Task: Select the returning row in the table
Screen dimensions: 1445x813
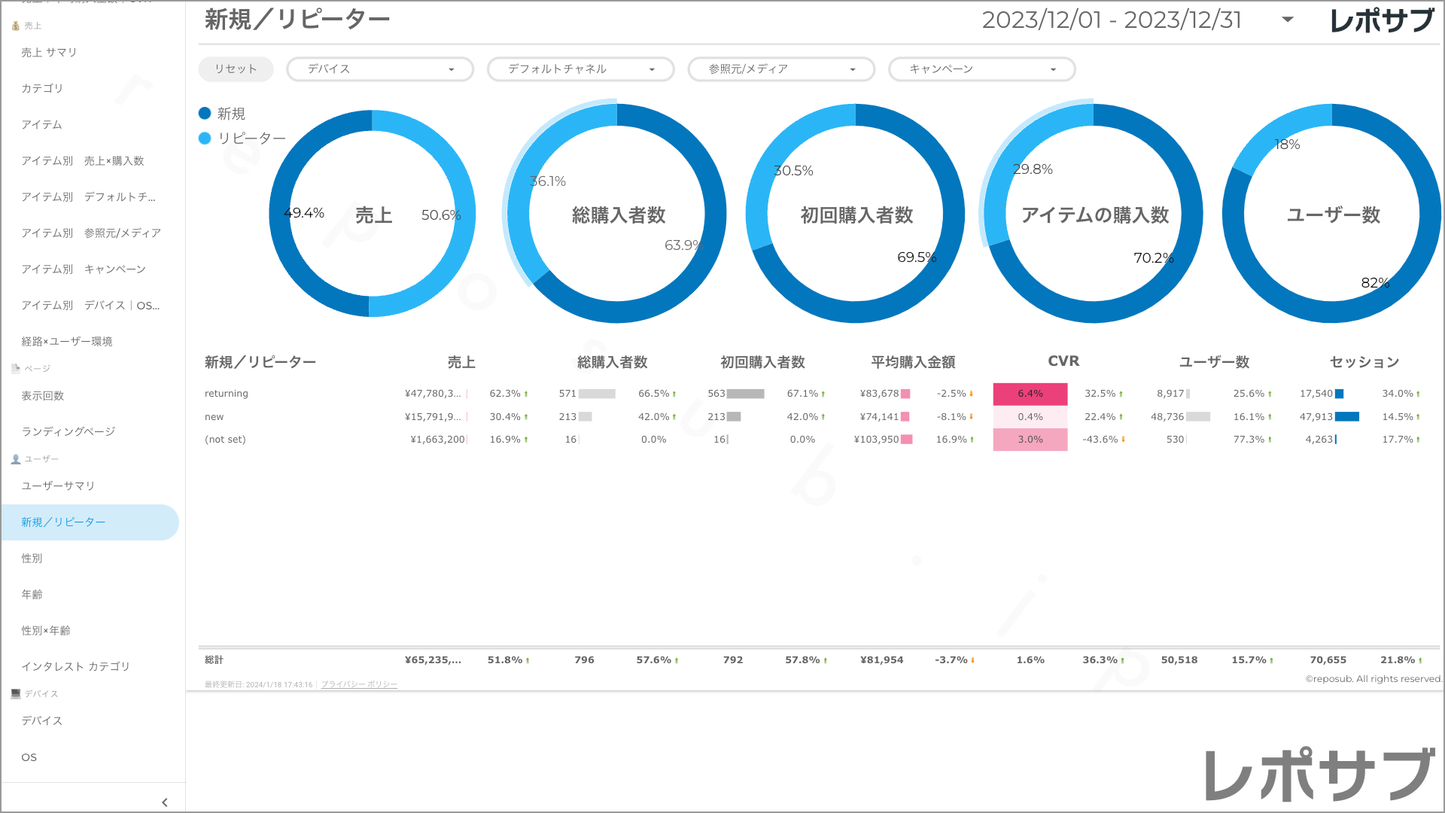Action: click(227, 394)
